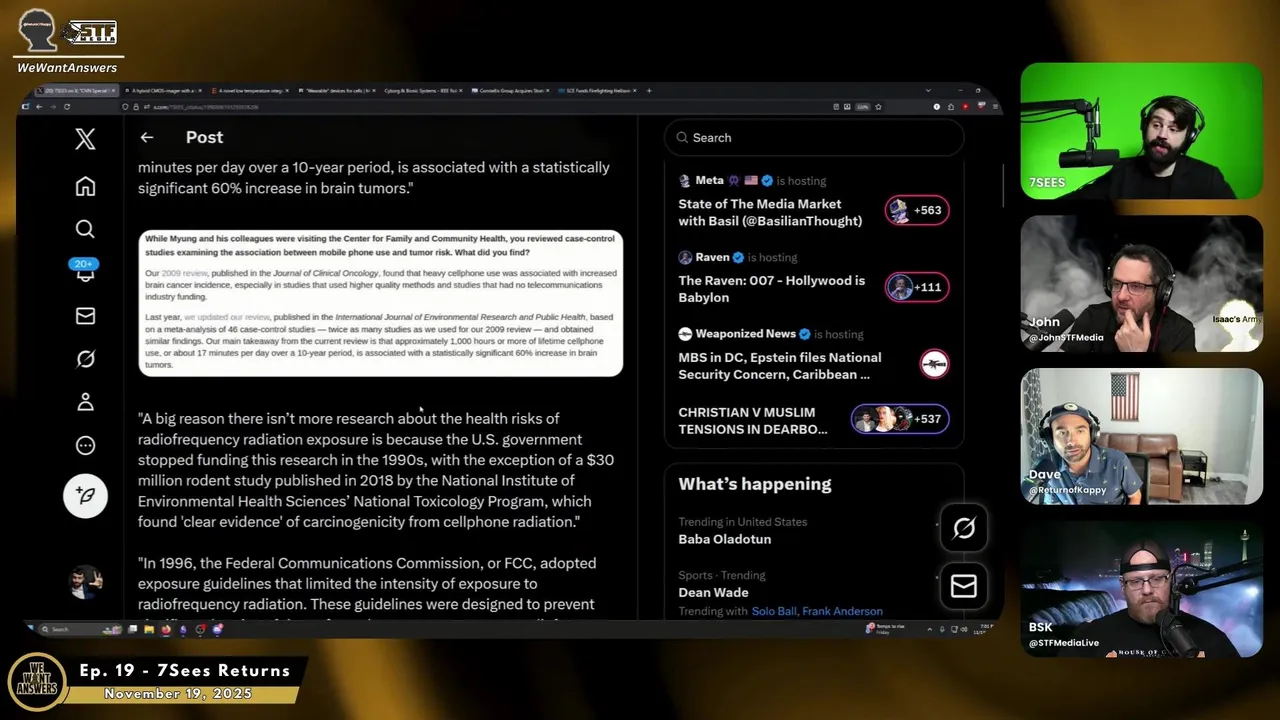Click the X logo in the sidebar
This screenshot has width=1280, height=720.
point(85,139)
